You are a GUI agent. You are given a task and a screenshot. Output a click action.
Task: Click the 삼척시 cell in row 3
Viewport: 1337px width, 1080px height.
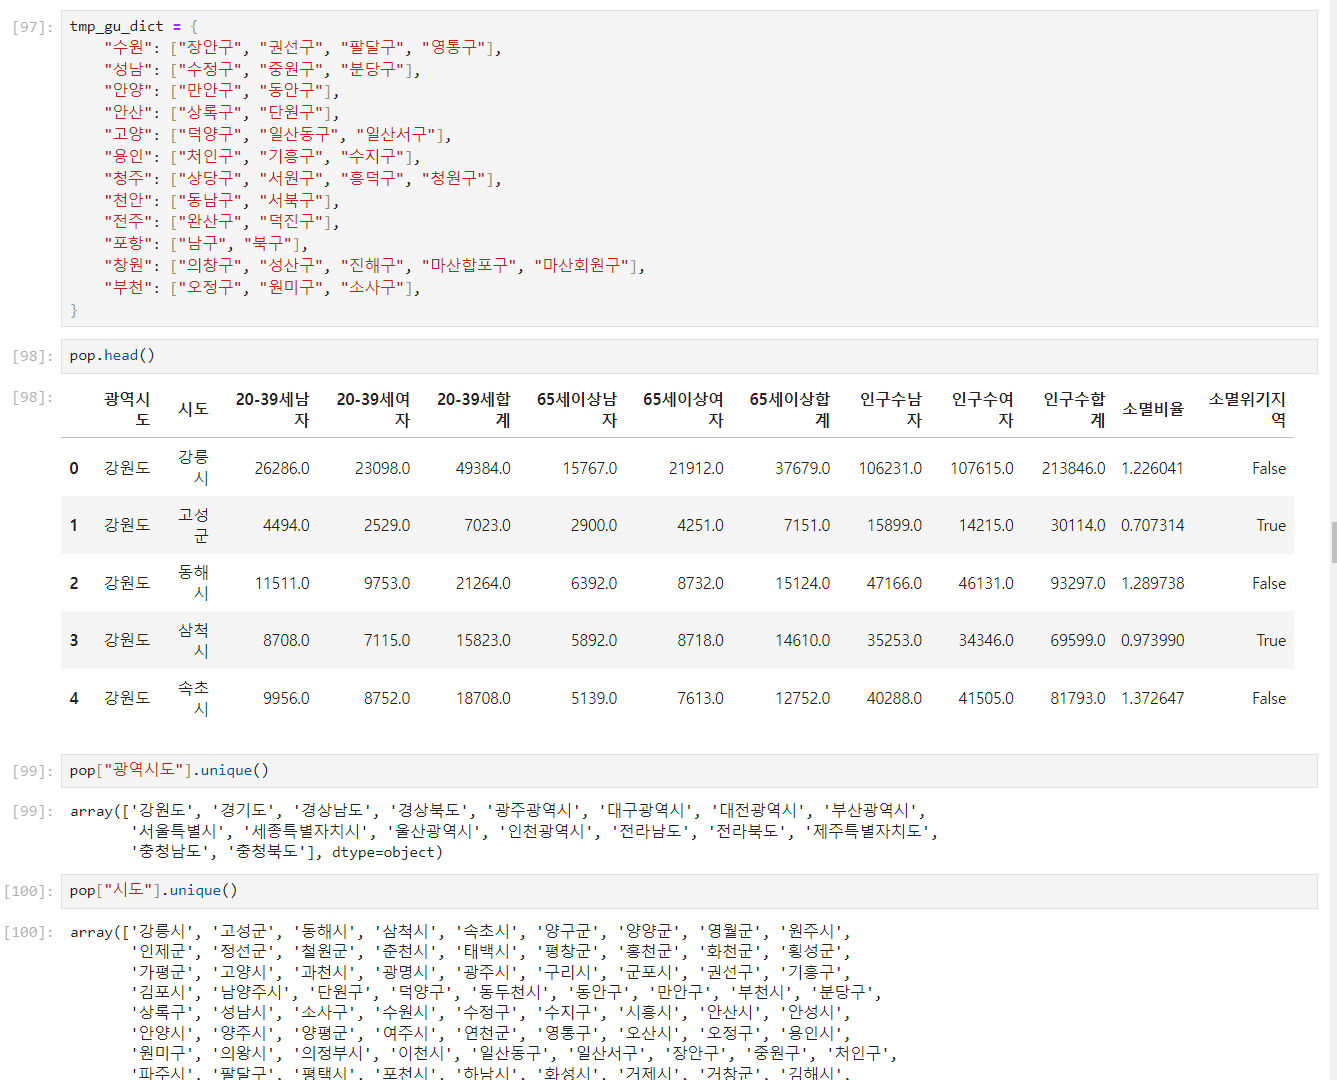tap(193, 640)
